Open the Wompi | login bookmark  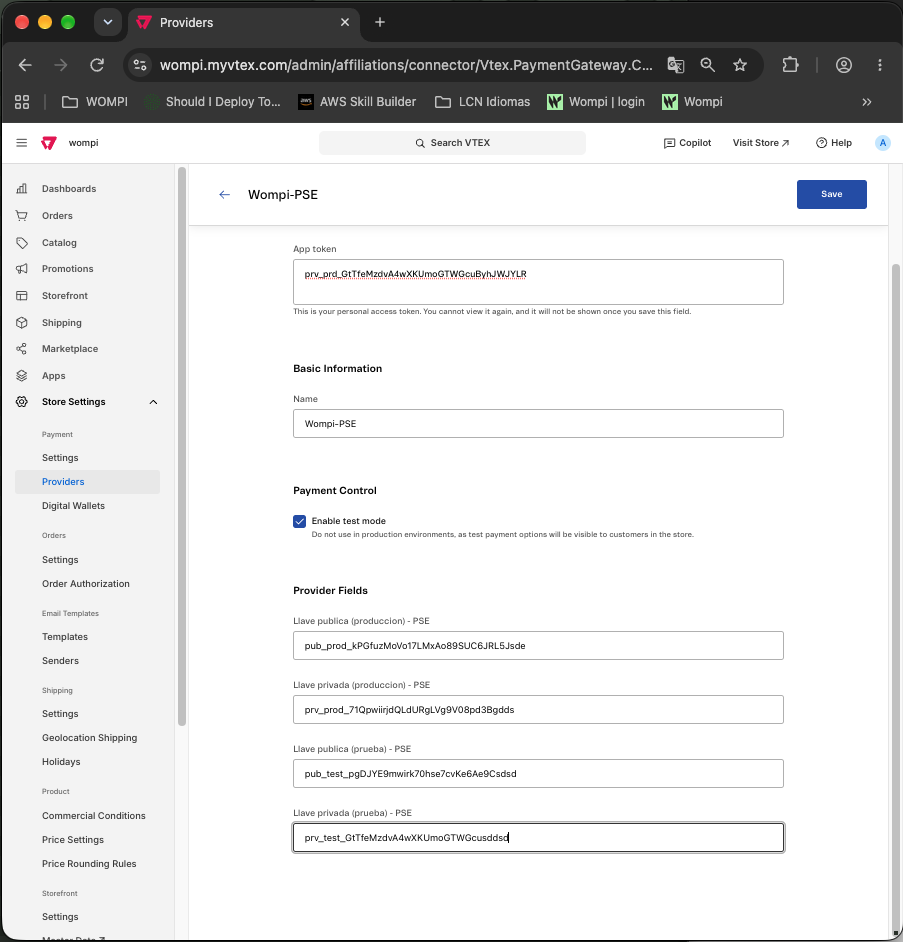coord(596,102)
